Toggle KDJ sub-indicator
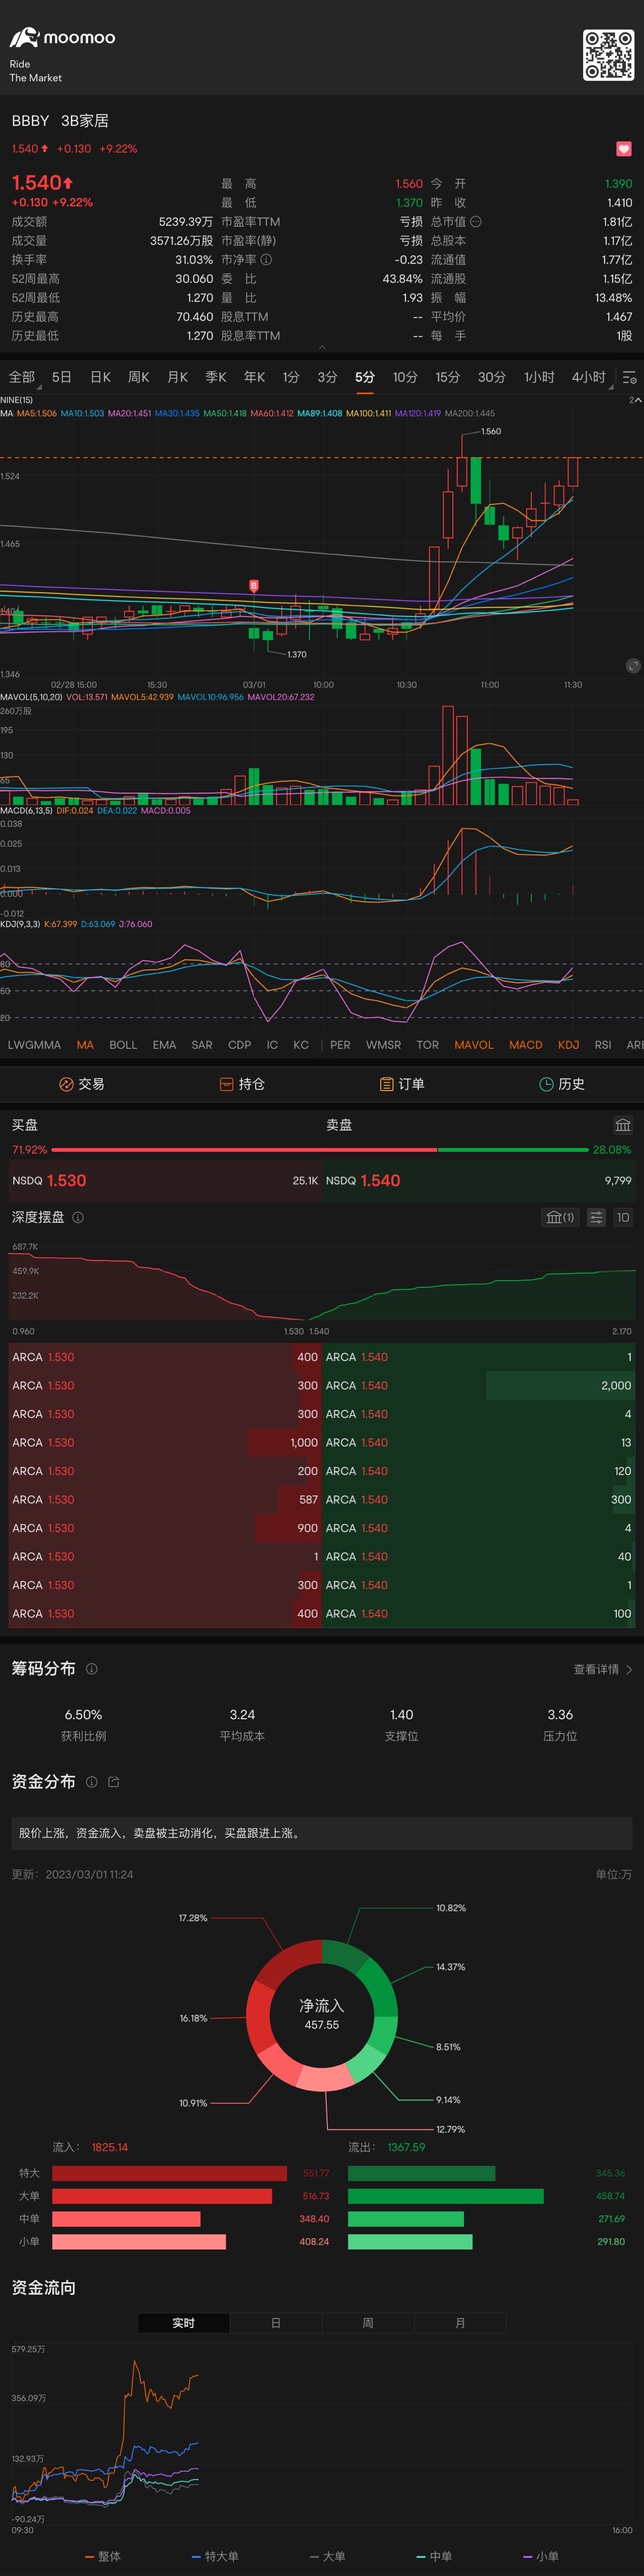 (x=569, y=1045)
